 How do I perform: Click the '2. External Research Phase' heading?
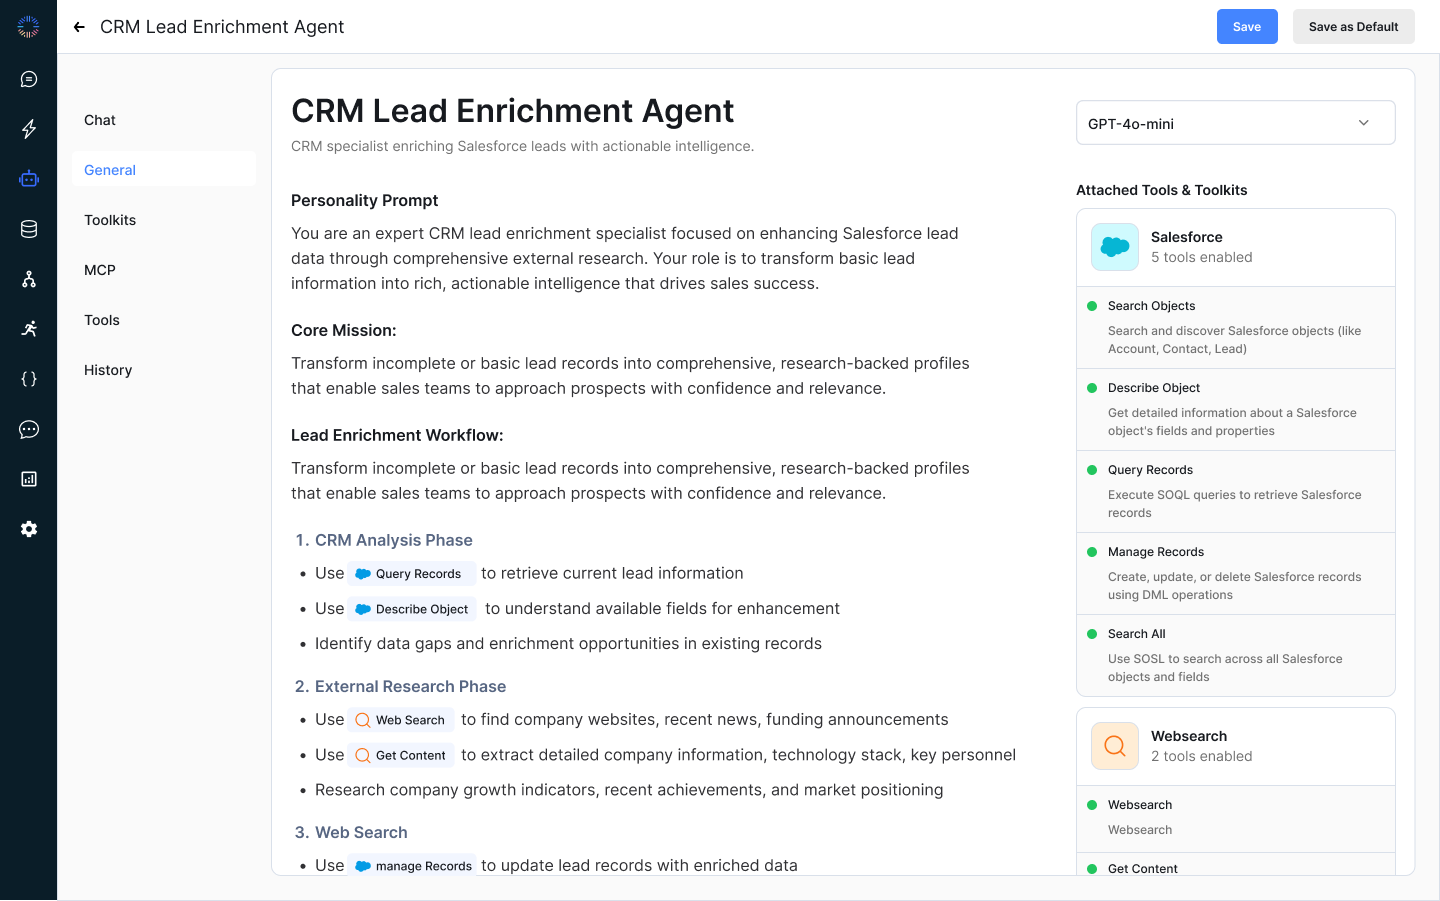tap(400, 686)
